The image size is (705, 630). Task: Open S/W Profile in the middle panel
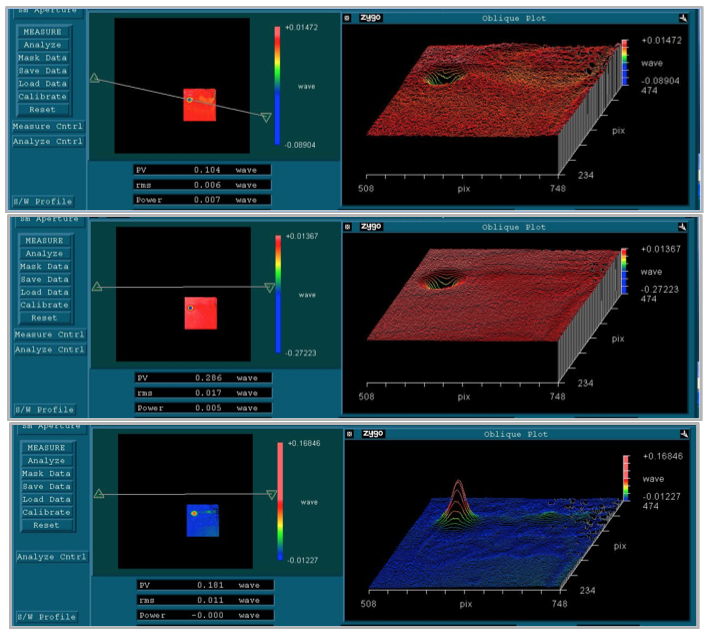pyautogui.click(x=43, y=409)
